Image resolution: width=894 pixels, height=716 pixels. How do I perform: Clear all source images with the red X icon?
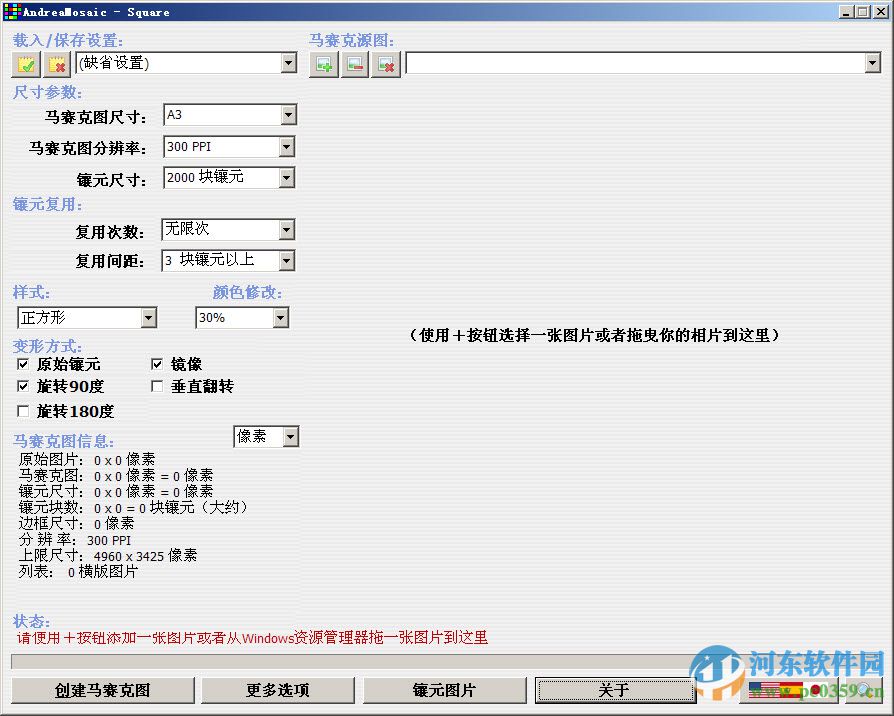[386, 63]
